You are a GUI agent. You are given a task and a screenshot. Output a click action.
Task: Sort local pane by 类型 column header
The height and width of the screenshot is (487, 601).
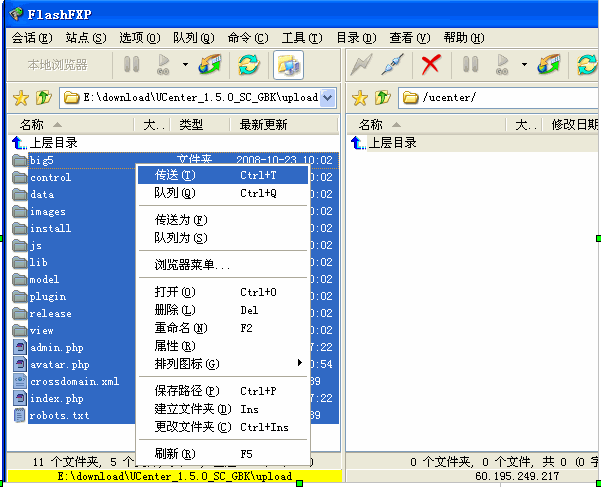tap(200, 125)
